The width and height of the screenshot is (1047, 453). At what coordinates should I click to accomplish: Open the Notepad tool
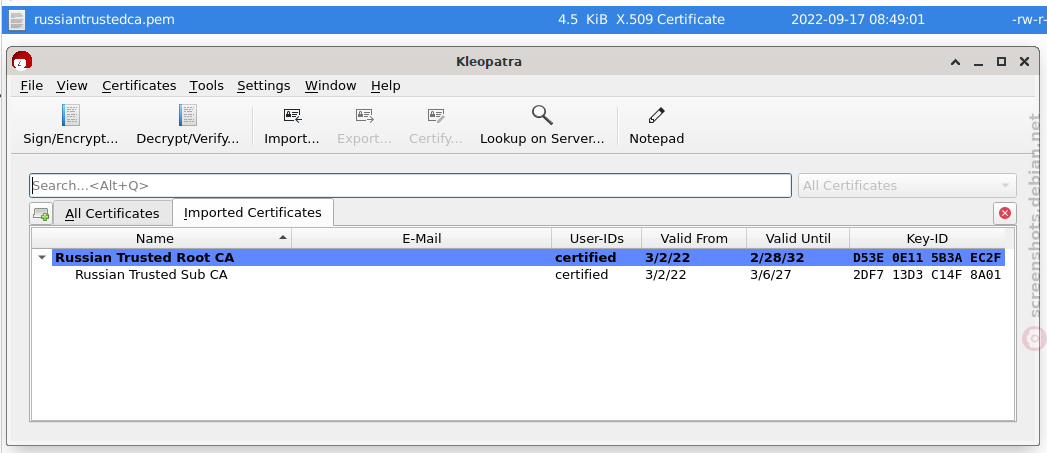point(656,125)
